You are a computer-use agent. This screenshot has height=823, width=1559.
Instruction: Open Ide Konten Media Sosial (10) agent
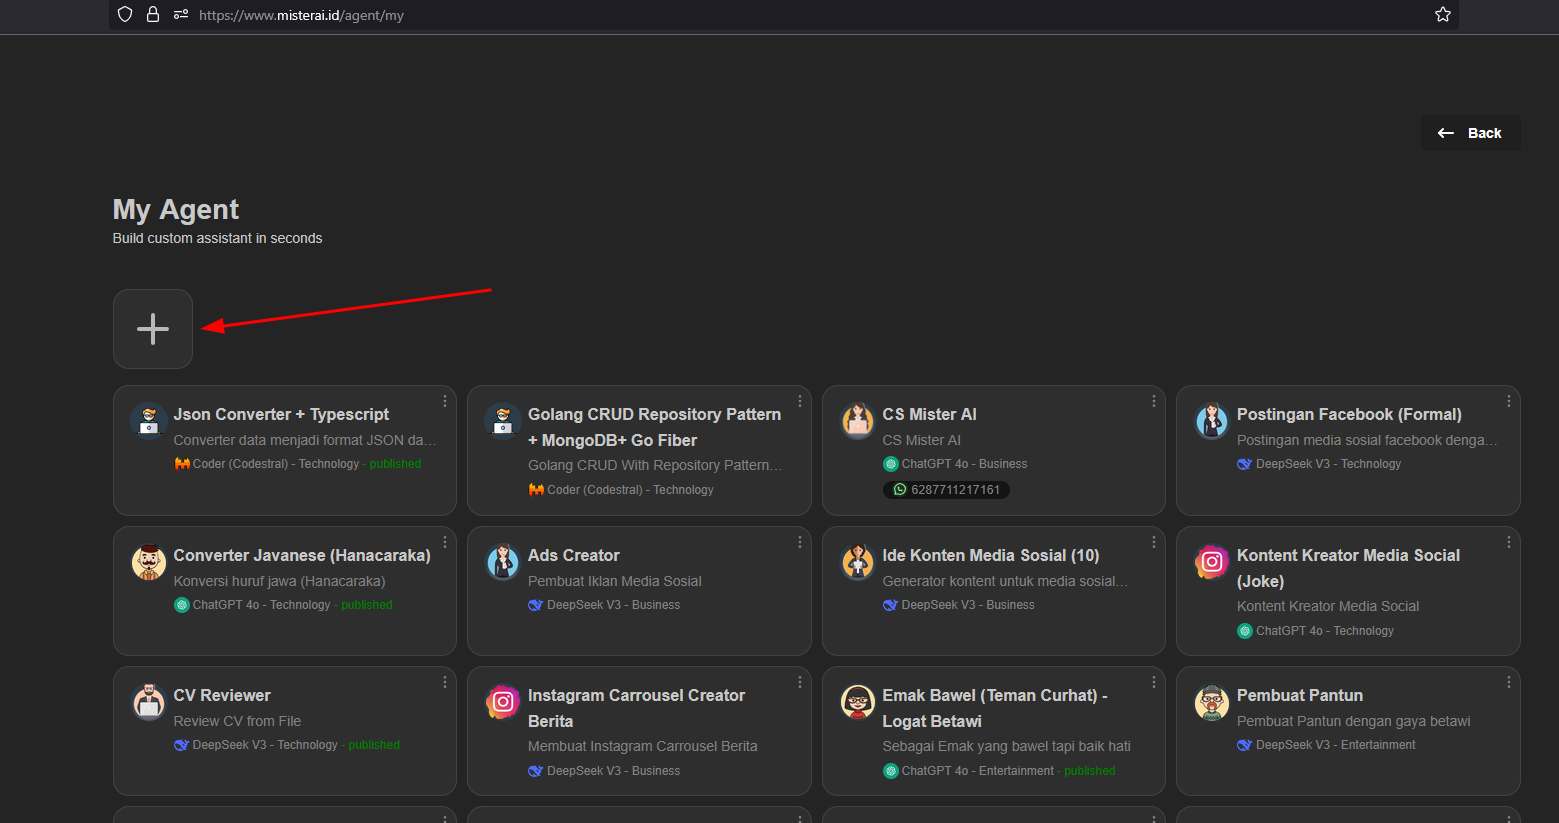point(990,556)
